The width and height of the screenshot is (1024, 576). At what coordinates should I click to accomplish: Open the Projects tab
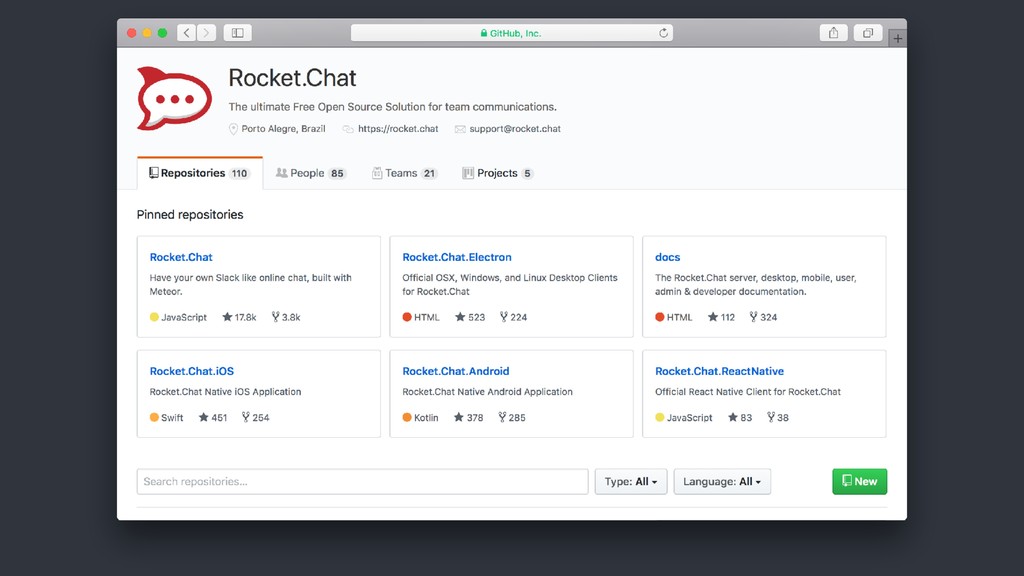click(498, 173)
